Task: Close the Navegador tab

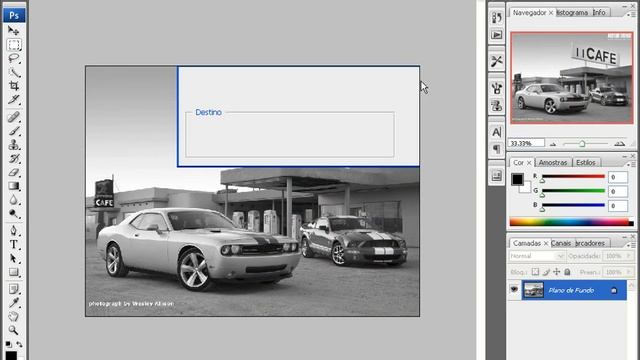Action: [x=551, y=13]
